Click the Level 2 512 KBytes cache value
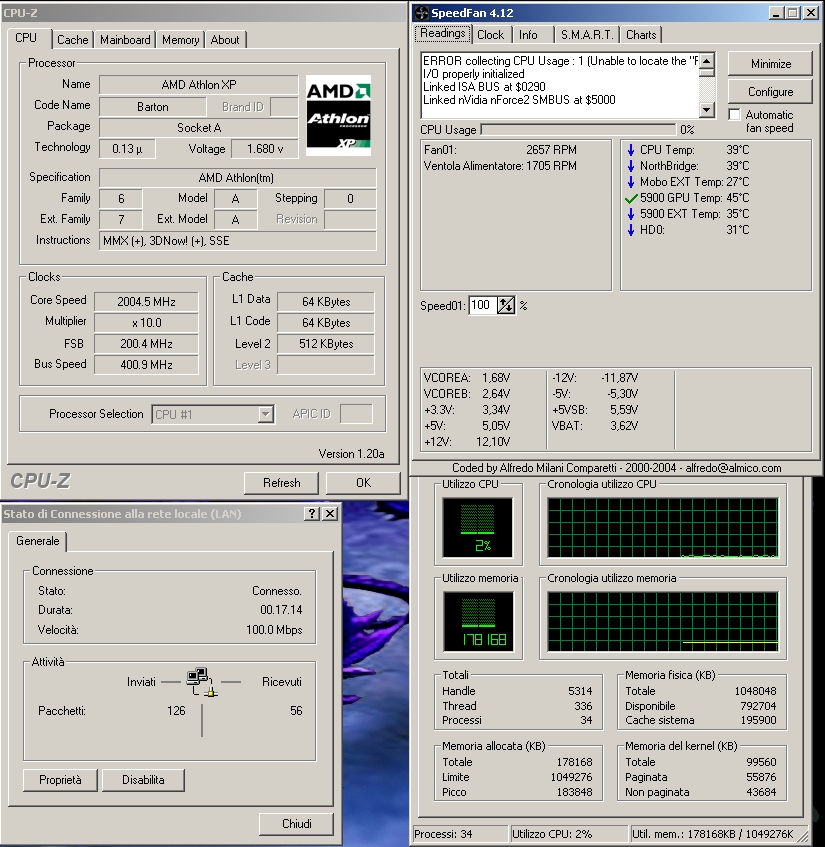 tap(326, 344)
